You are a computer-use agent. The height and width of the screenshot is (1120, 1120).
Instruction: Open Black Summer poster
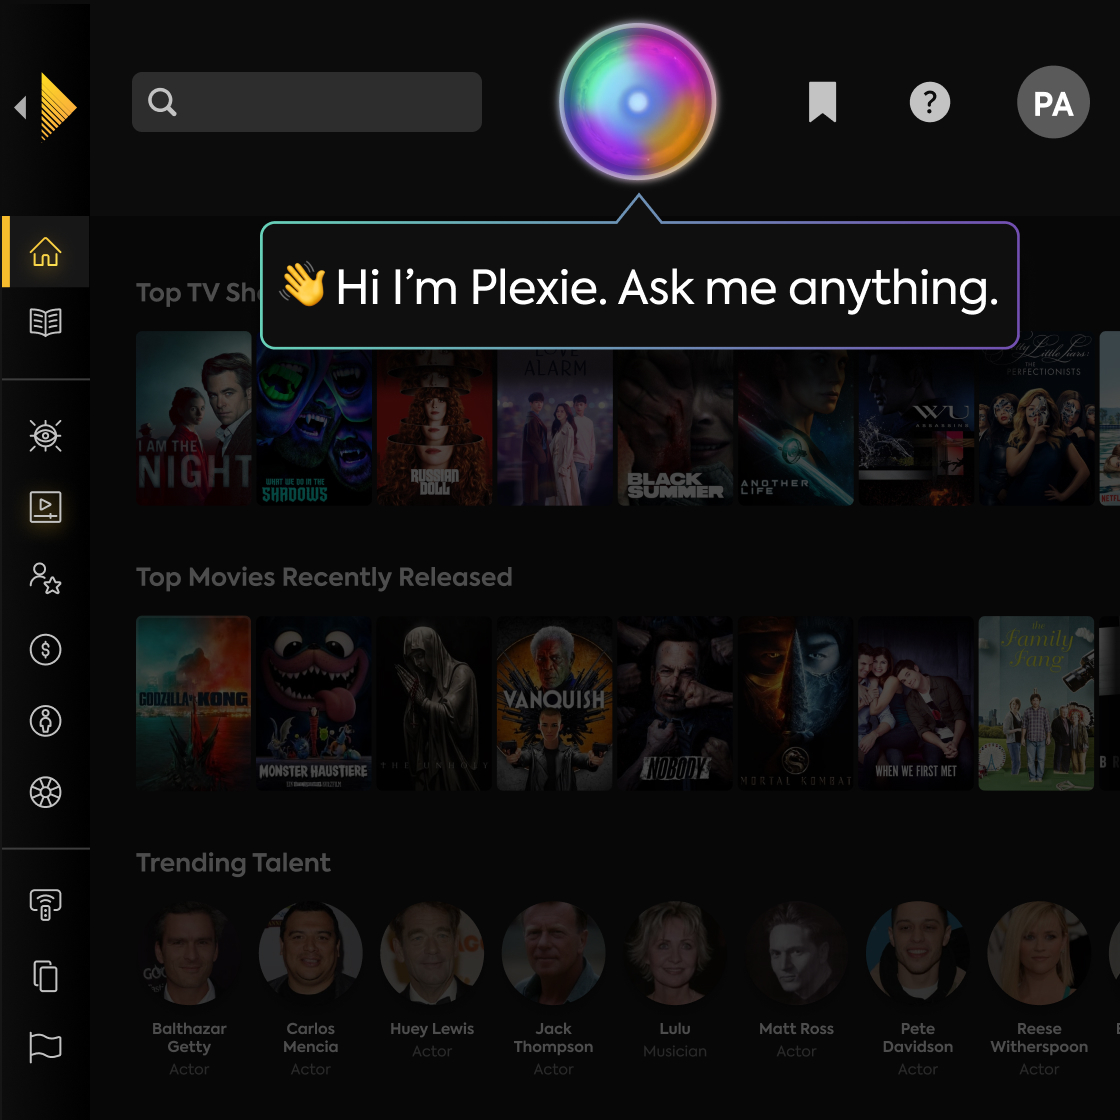click(675, 427)
